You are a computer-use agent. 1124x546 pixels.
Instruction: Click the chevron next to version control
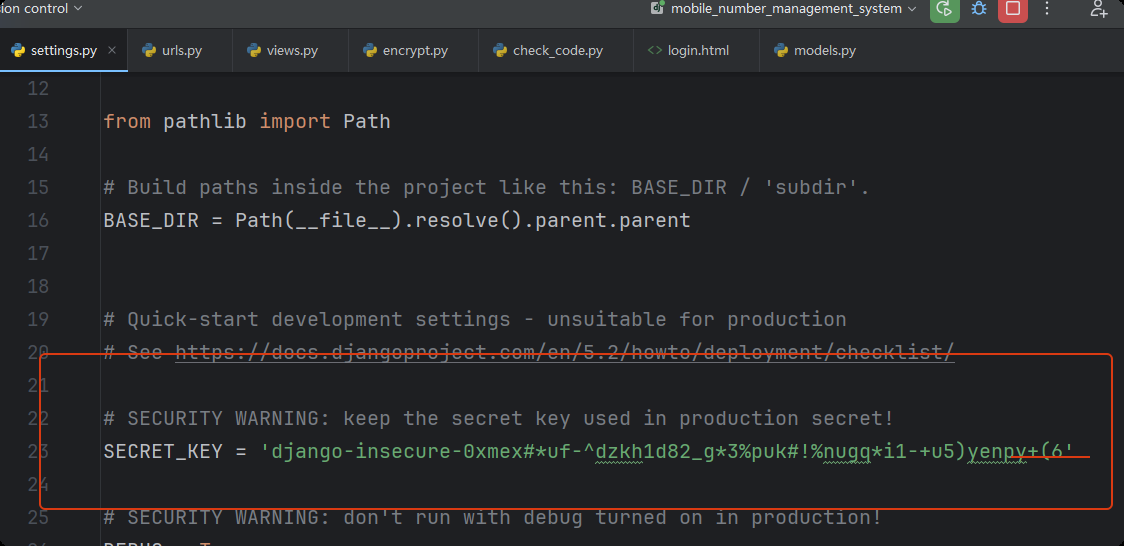click(77, 9)
